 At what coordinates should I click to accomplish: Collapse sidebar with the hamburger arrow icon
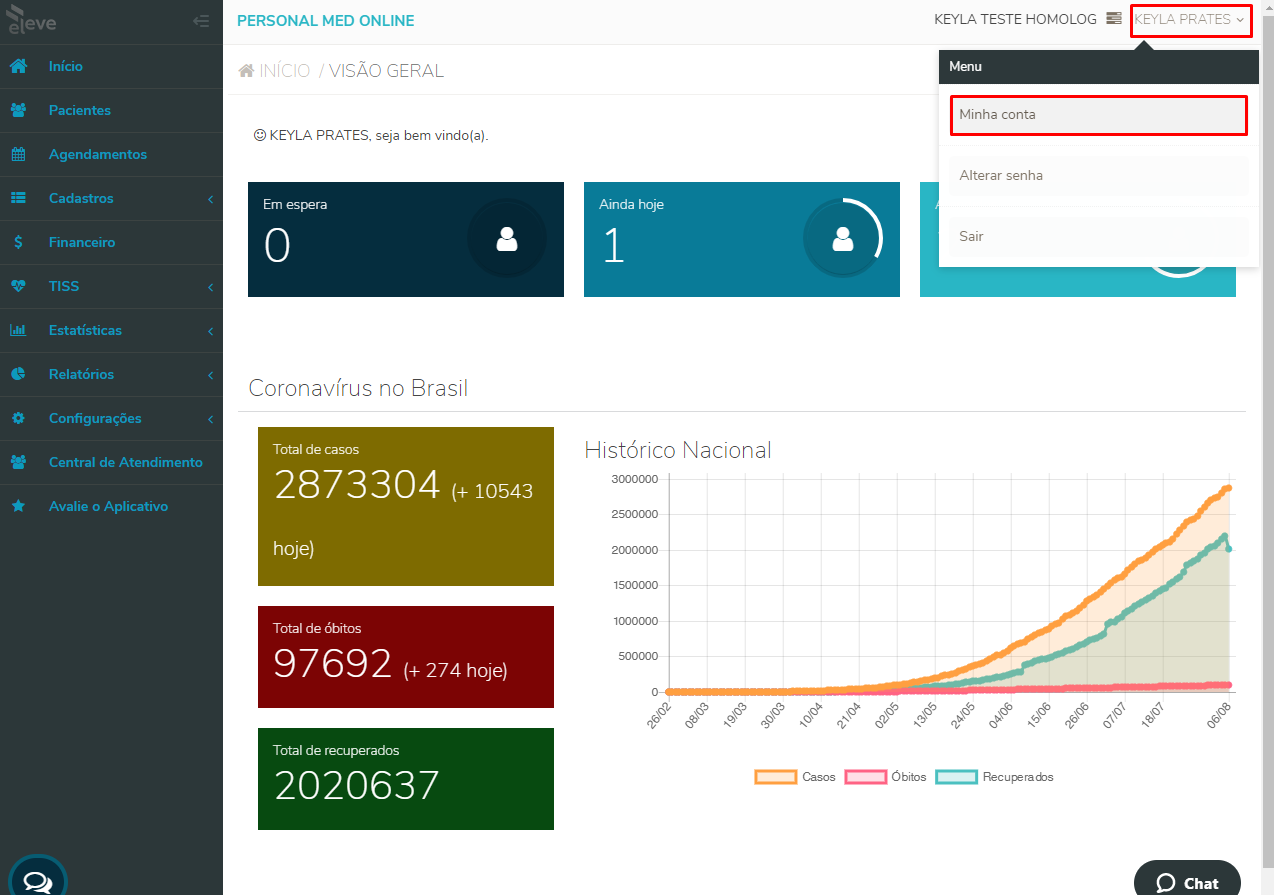201,21
